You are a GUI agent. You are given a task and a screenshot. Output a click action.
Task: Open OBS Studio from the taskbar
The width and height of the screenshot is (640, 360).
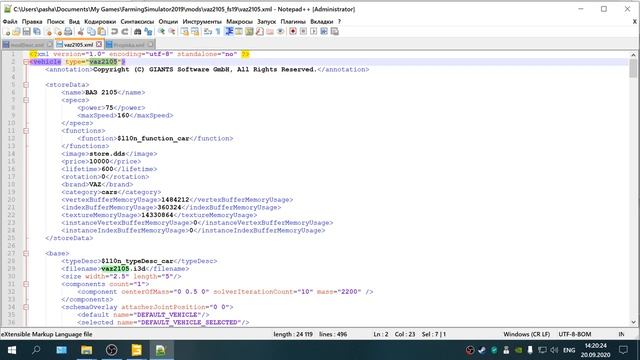pos(111,350)
